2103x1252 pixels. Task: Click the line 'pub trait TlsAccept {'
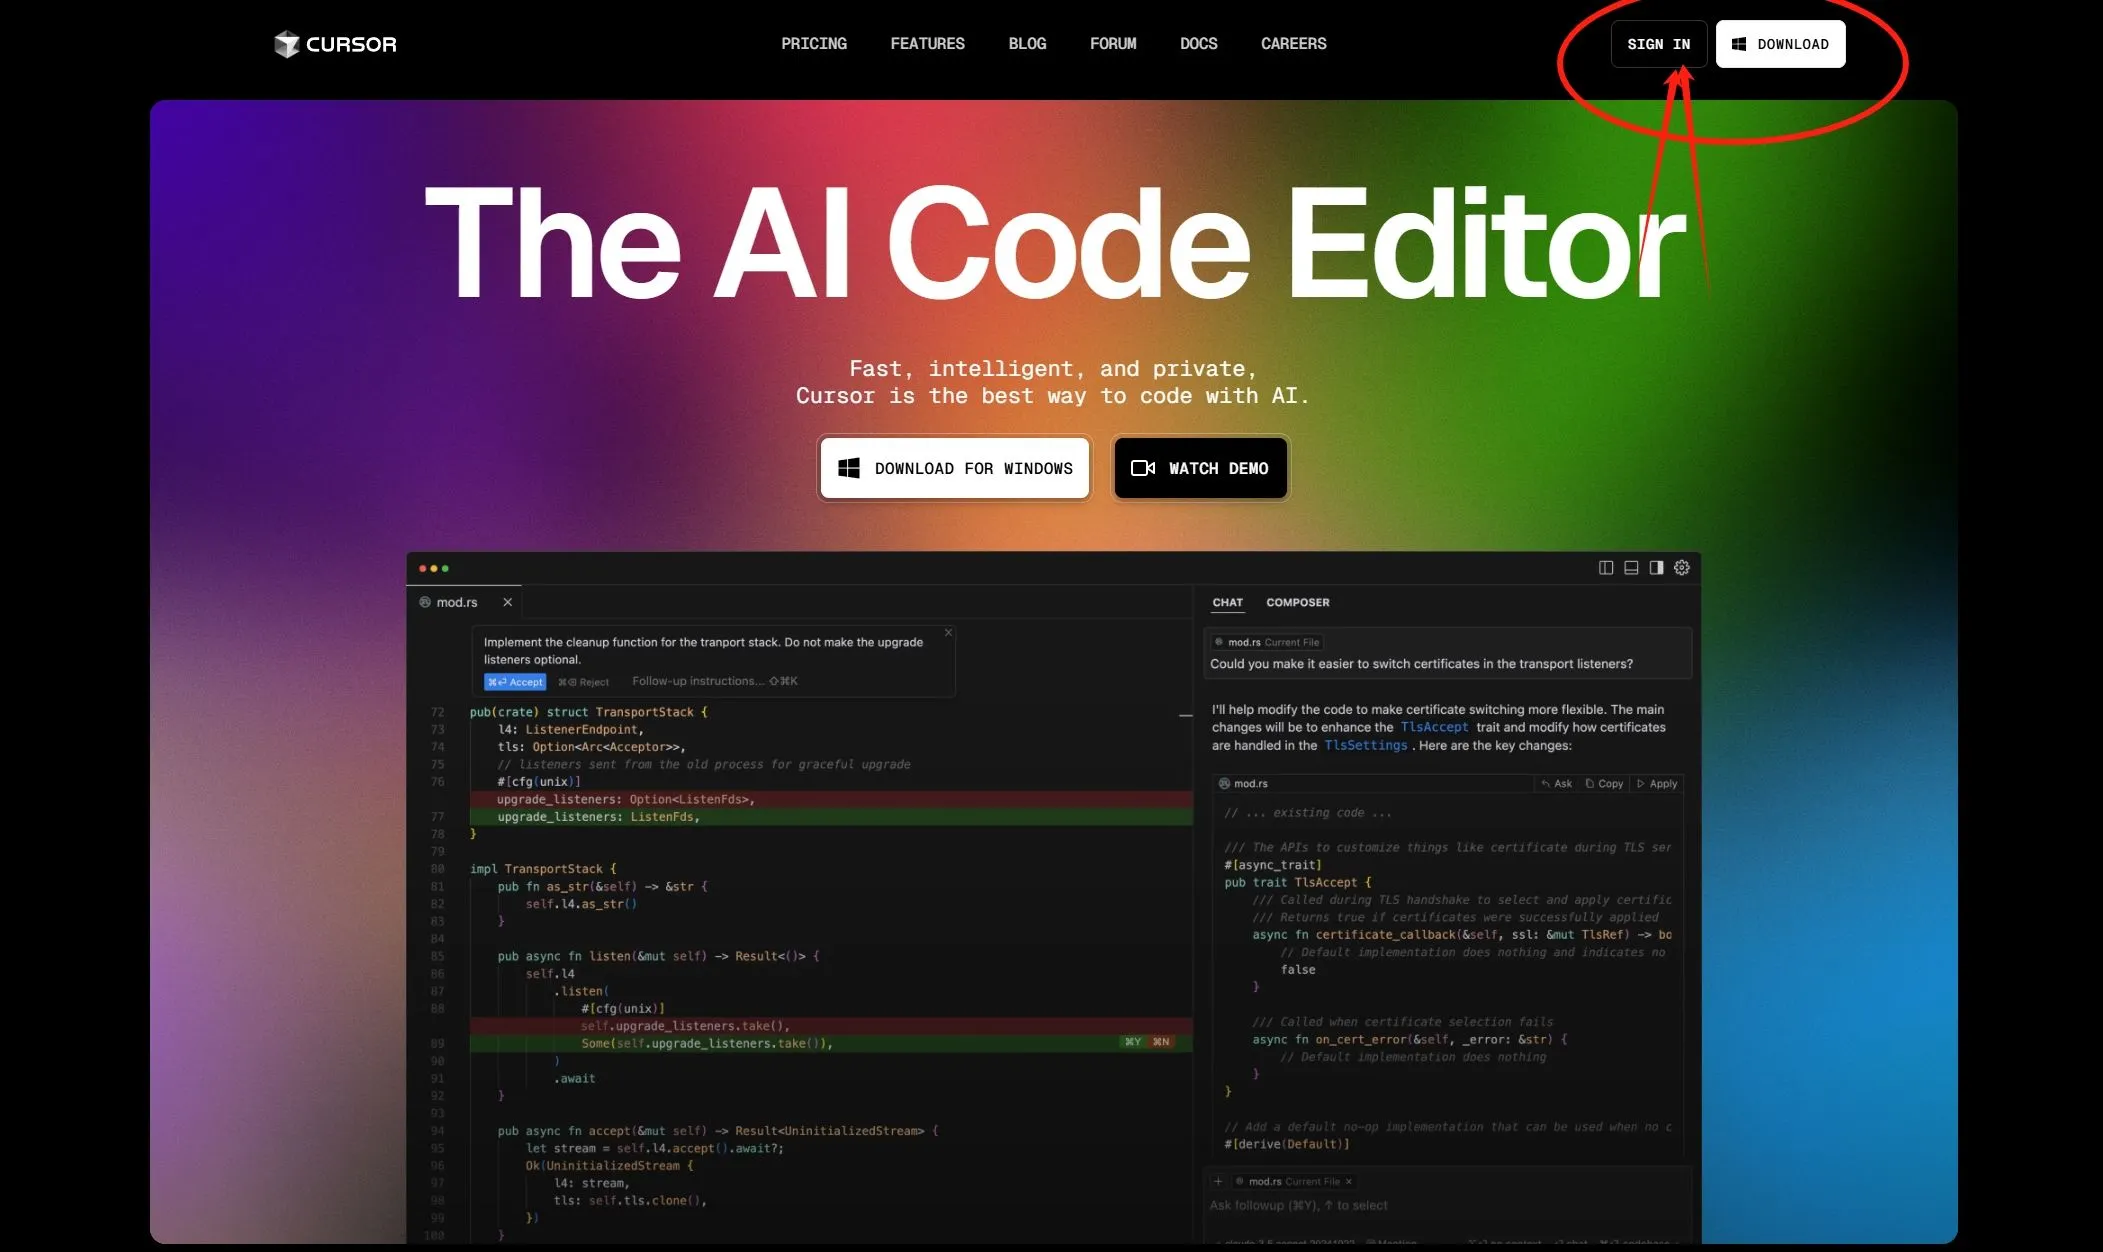1298,882
